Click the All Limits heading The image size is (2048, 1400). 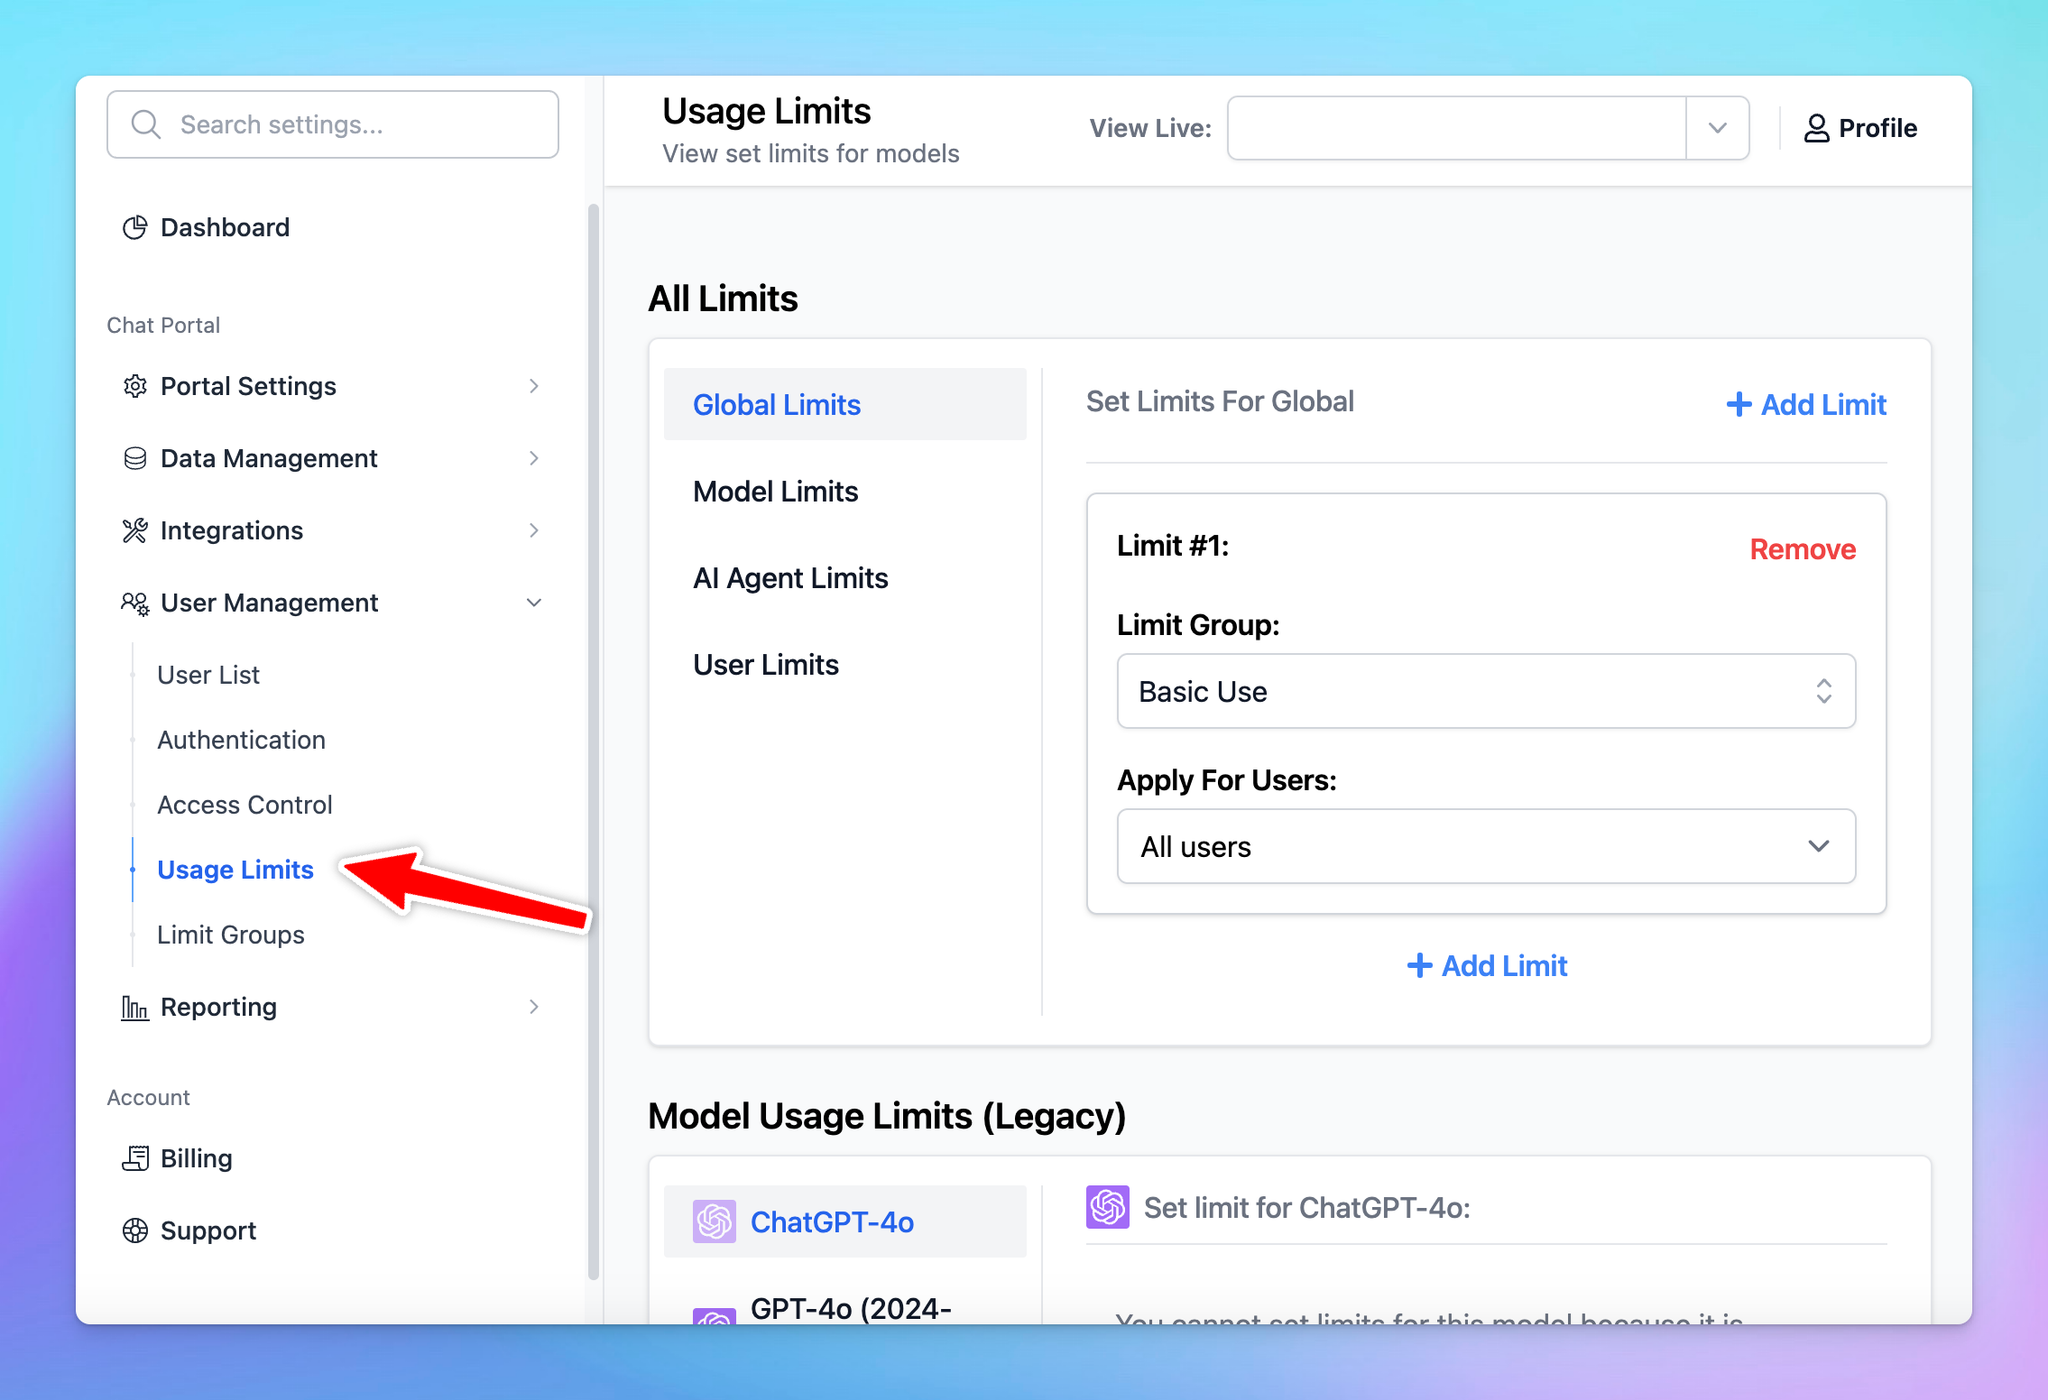pos(723,298)
